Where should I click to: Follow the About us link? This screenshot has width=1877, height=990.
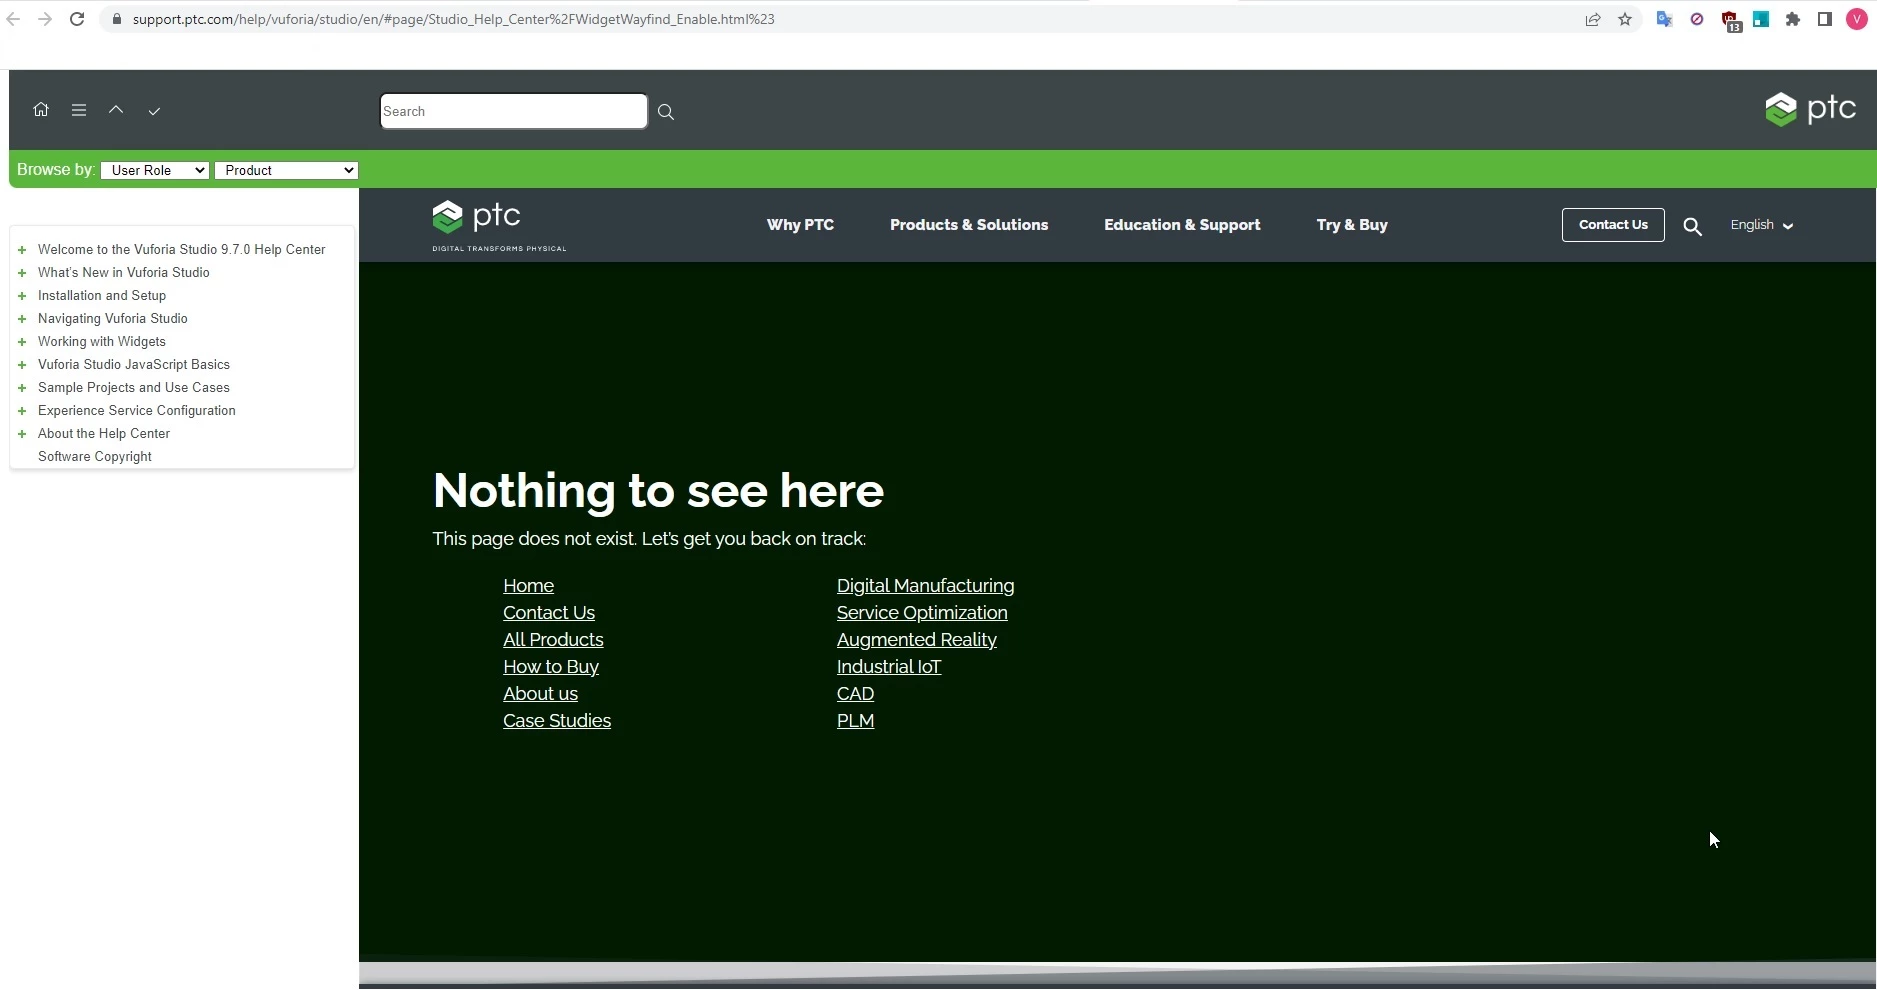tap(540, 694)
